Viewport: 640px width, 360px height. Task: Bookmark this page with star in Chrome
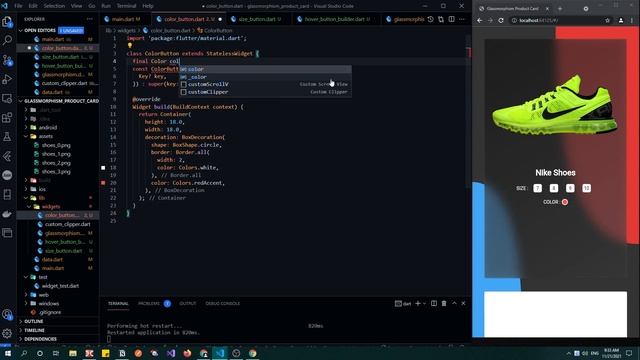[x=607, y=20]
